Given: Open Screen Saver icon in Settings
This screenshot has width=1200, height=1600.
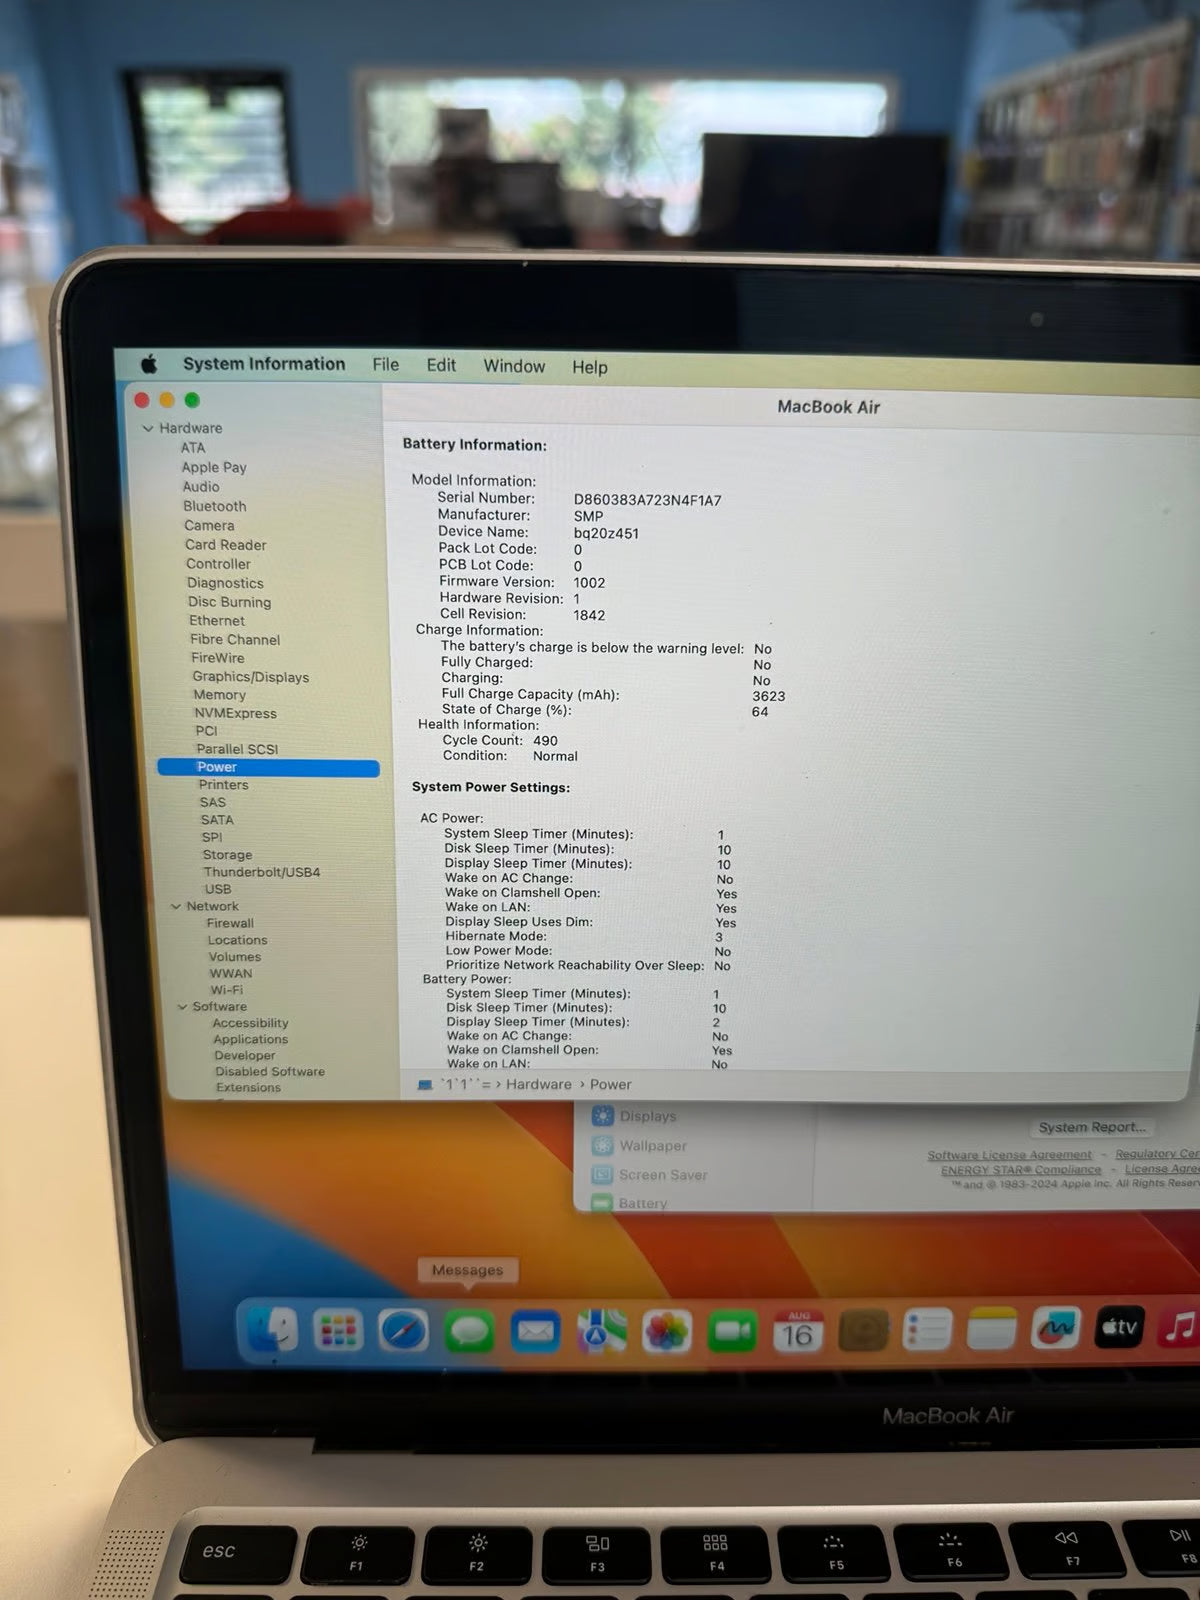Looking at the screenshot, I should [x=602, y=1175].
